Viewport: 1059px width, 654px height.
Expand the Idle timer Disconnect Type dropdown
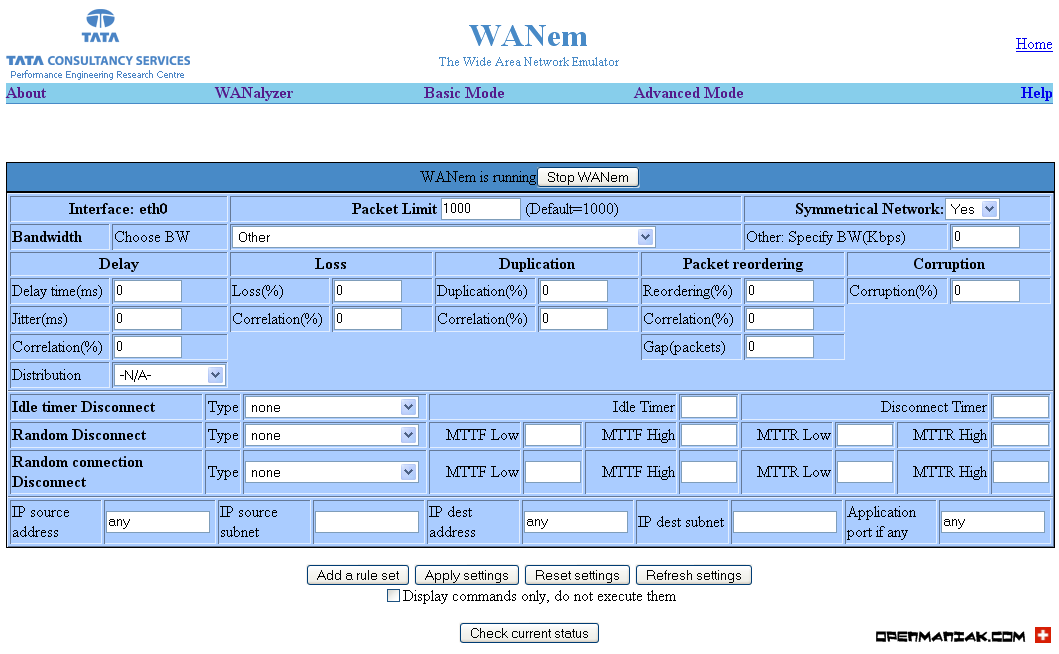[331, 407]
